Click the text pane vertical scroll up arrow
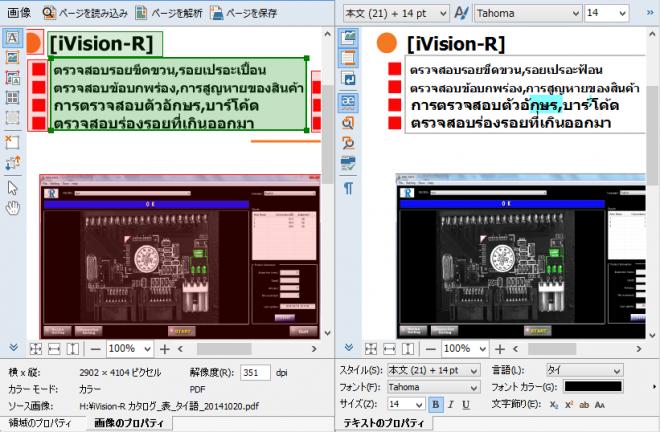The width and height of the screenshot is (660, 432). pyautogui.click(x=652, y=33)
